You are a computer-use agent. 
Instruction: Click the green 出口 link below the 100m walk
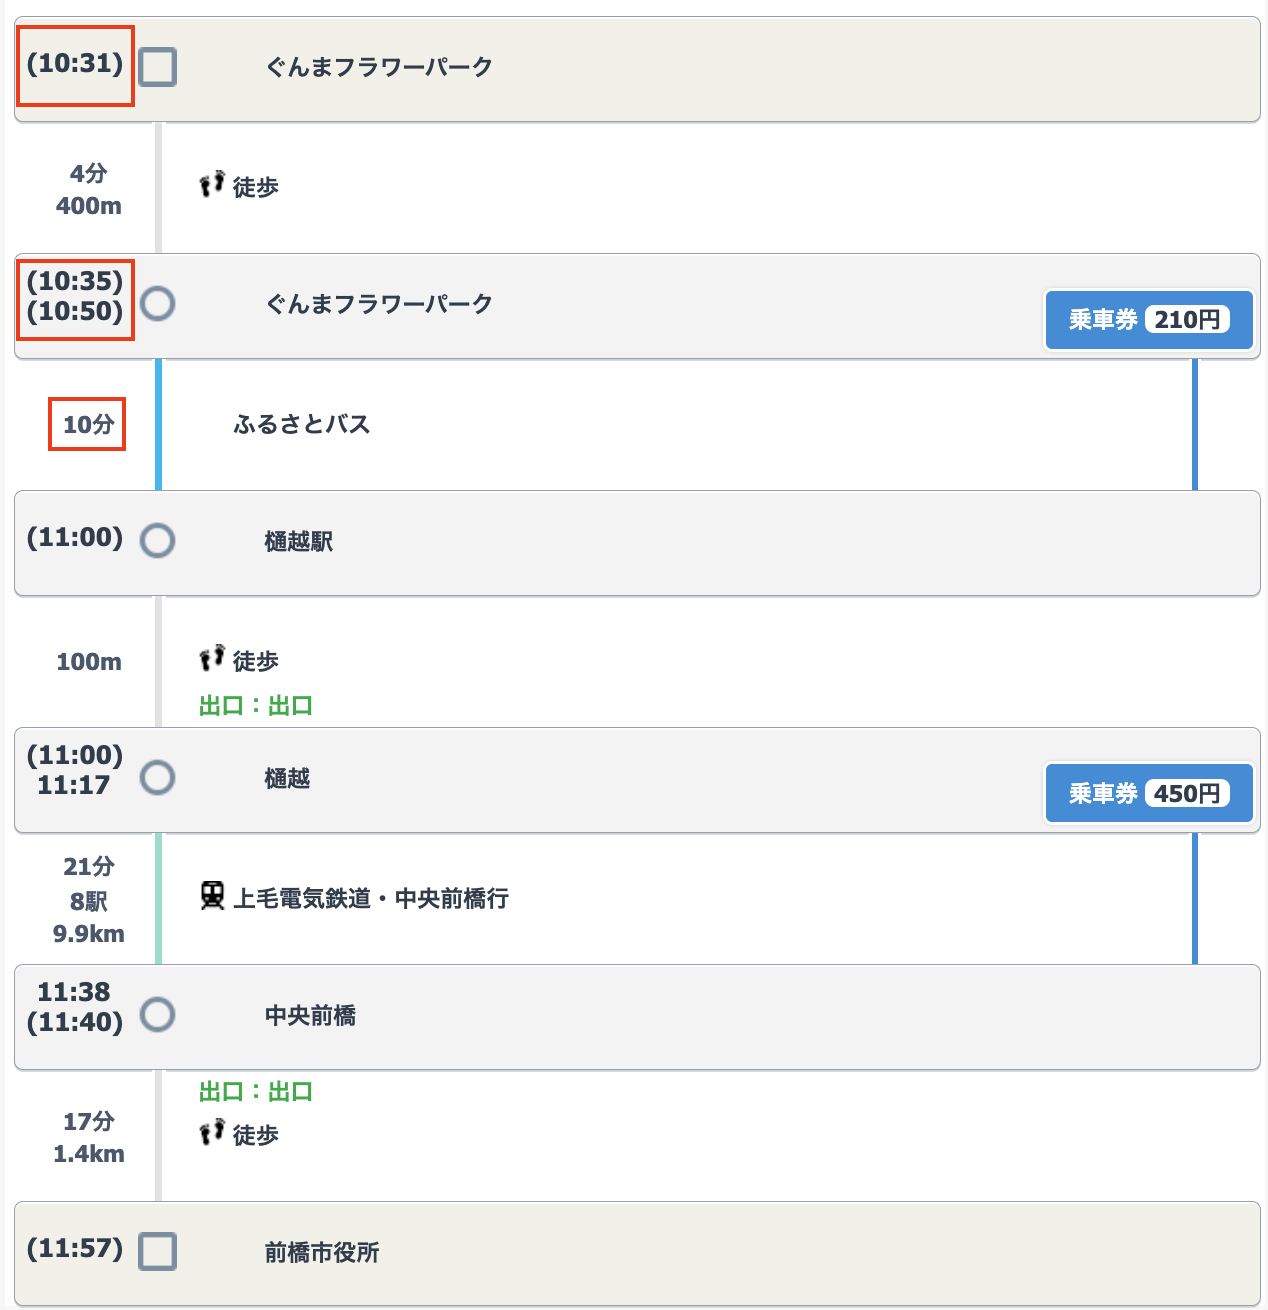pyautogui.click(x=256, y=706)
